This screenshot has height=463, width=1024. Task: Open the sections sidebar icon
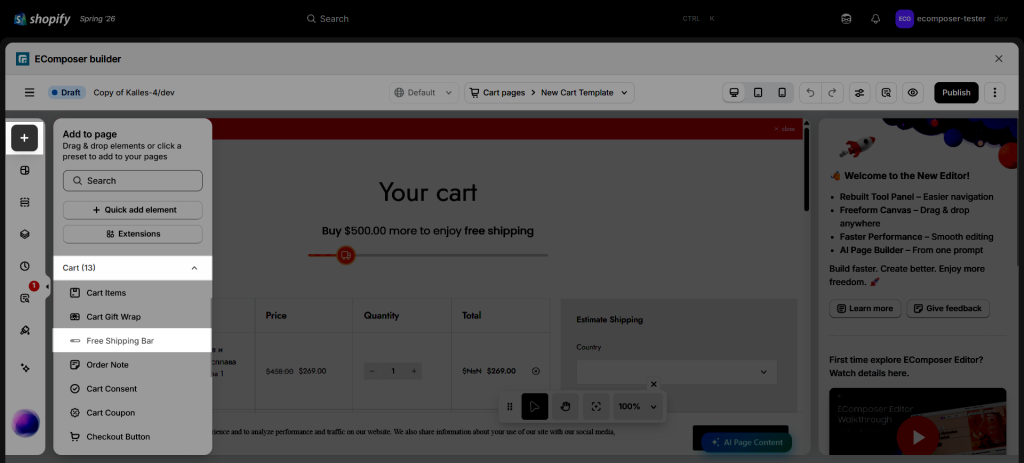tap(25, 202)
